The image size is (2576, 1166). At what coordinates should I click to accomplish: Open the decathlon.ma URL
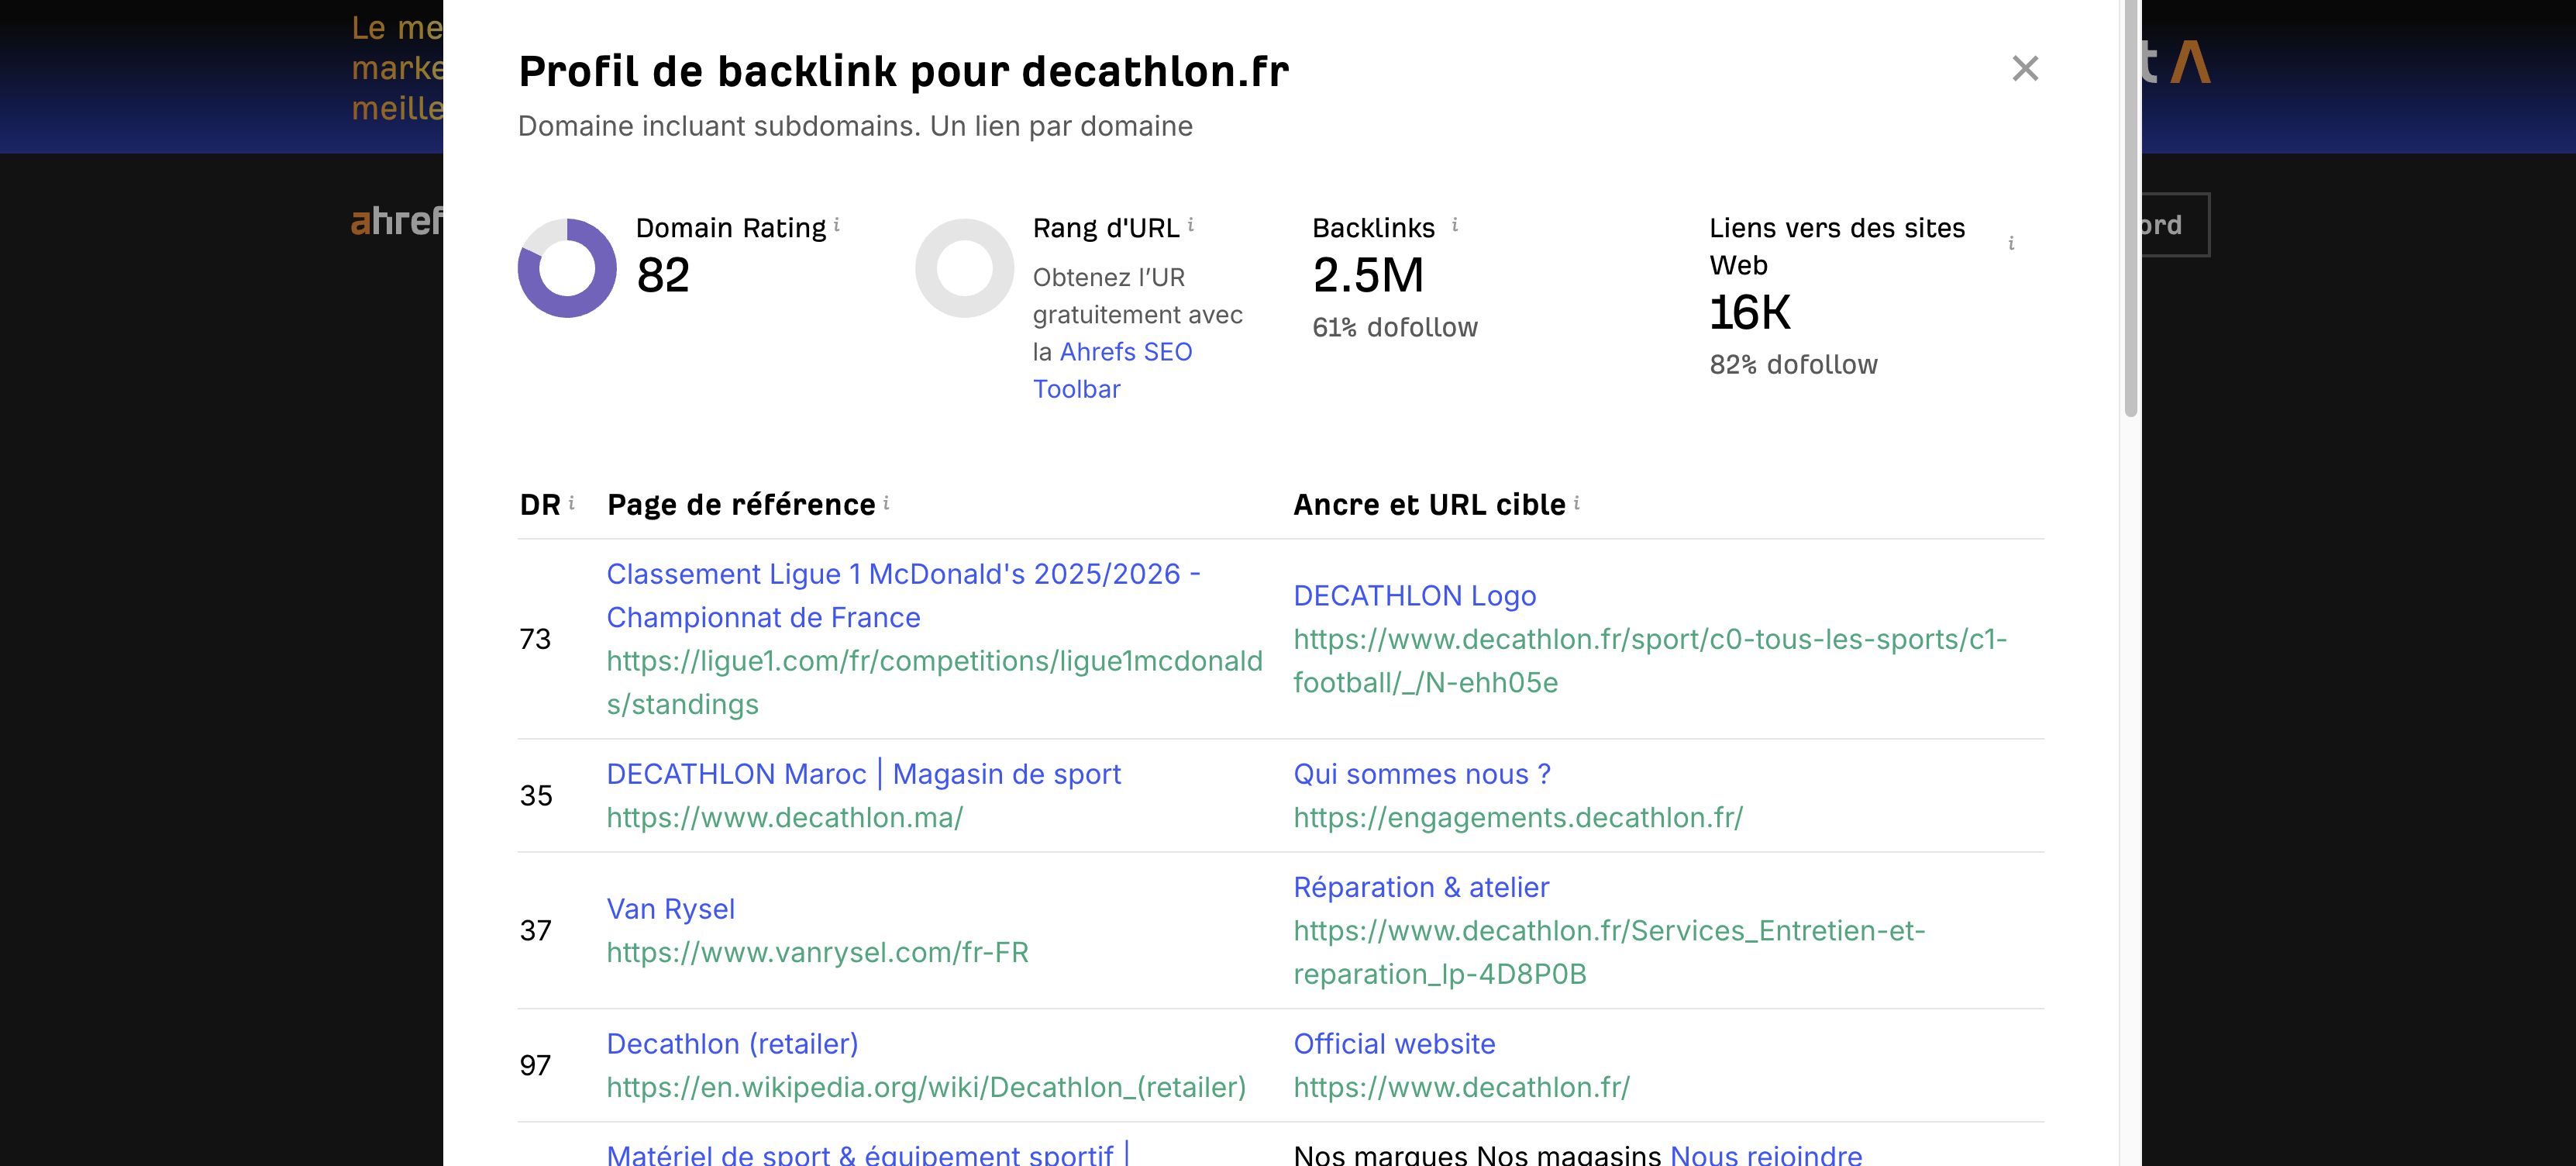click(x=784, y=817)
